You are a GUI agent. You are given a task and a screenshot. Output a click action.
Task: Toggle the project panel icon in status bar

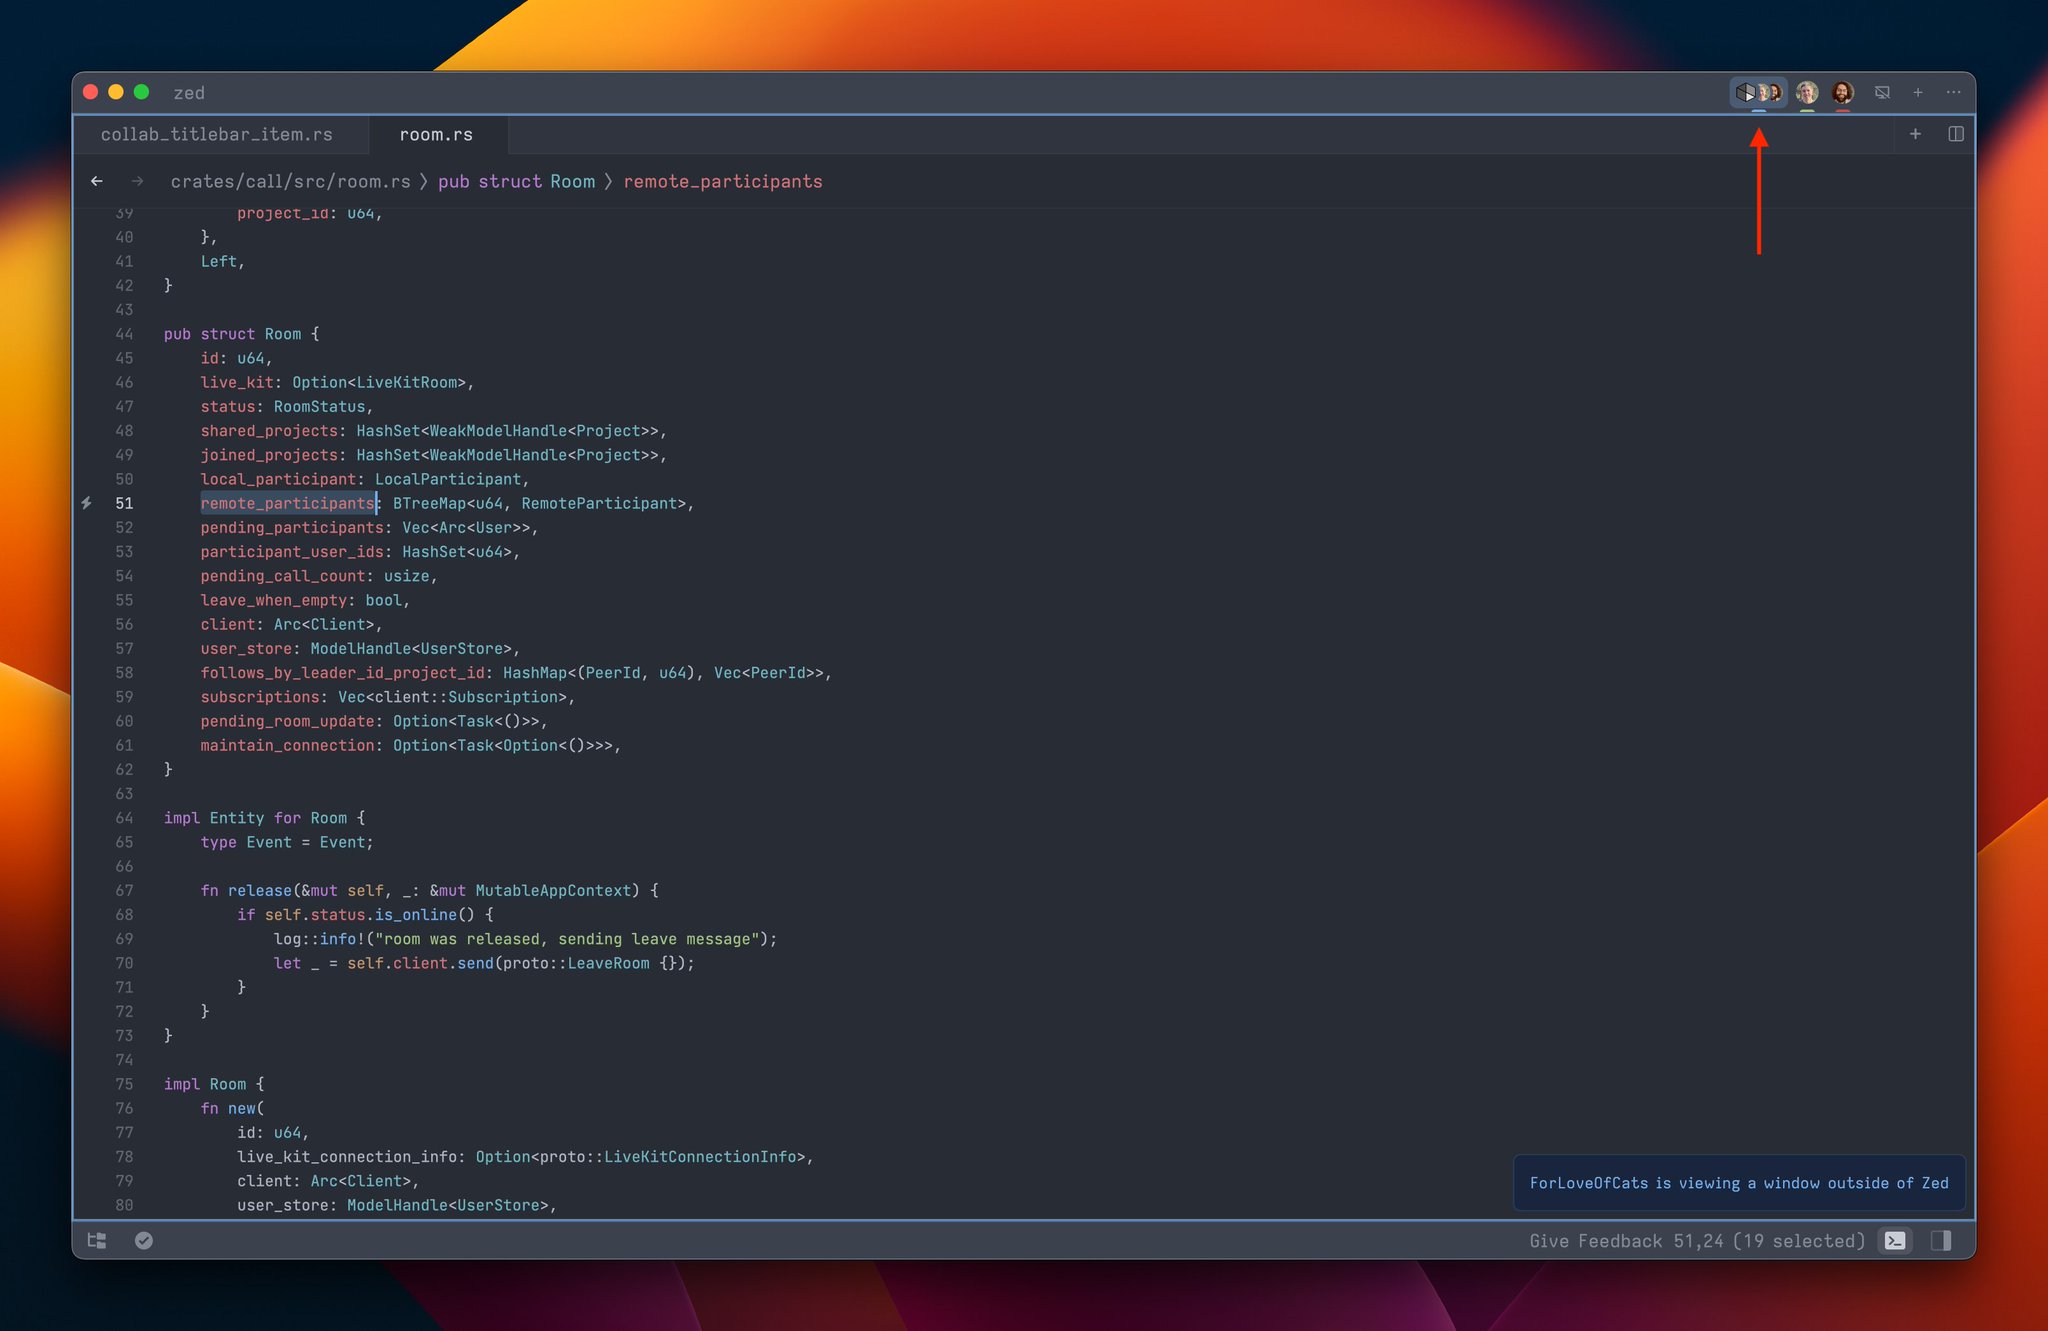(97, 1240)
